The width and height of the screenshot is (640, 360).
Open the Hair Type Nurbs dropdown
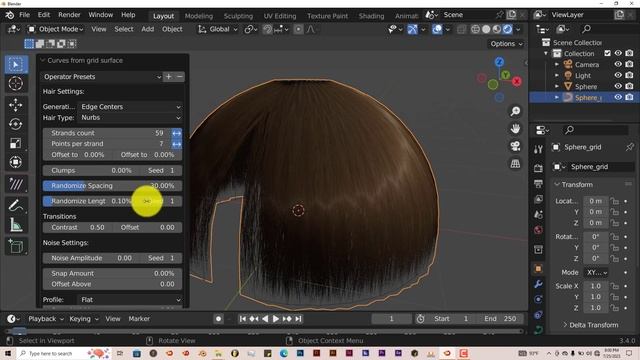coord(130,118)
